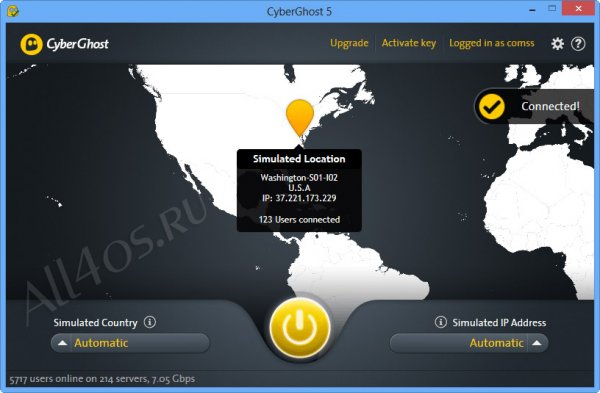
Task: Click the Upgrade link
Action: coord(349,43)
